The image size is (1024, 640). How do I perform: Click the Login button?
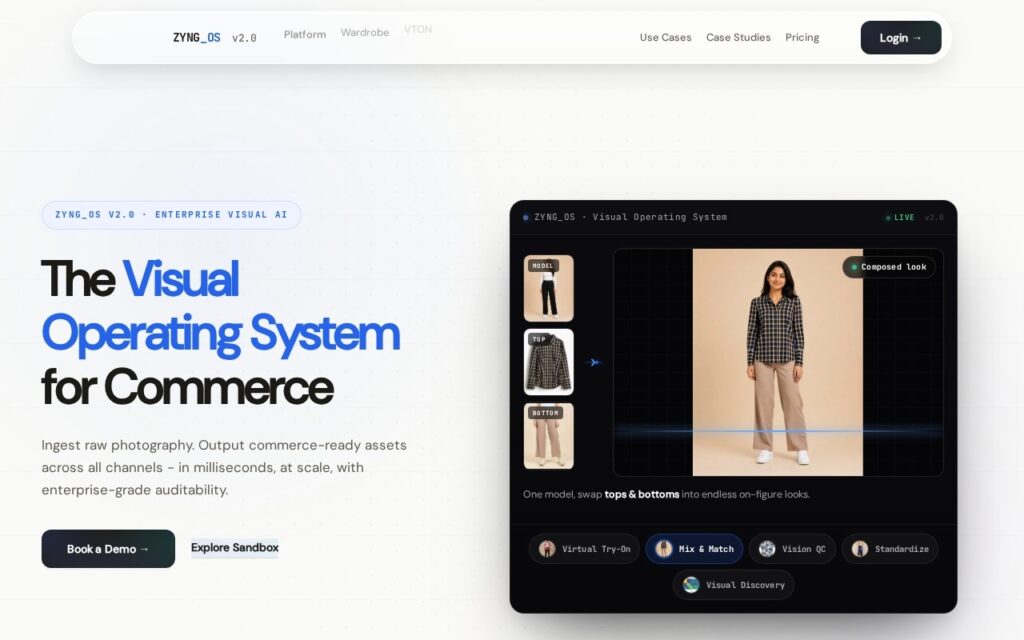901,37
